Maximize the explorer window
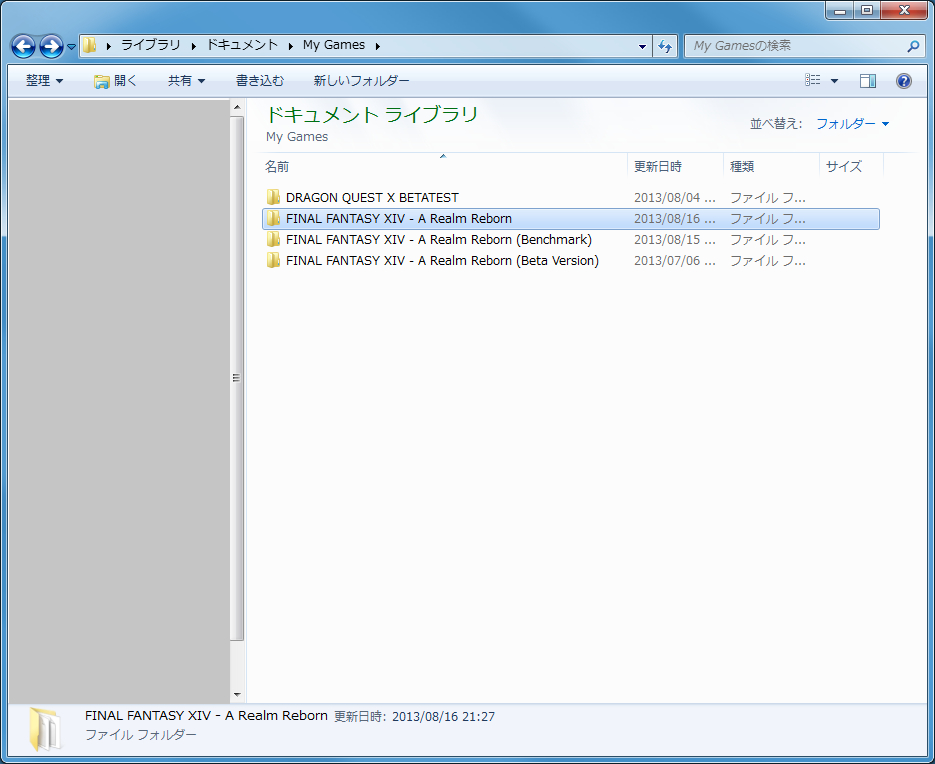The width and height of the screenshot is (935, 764). coord(867,10)
